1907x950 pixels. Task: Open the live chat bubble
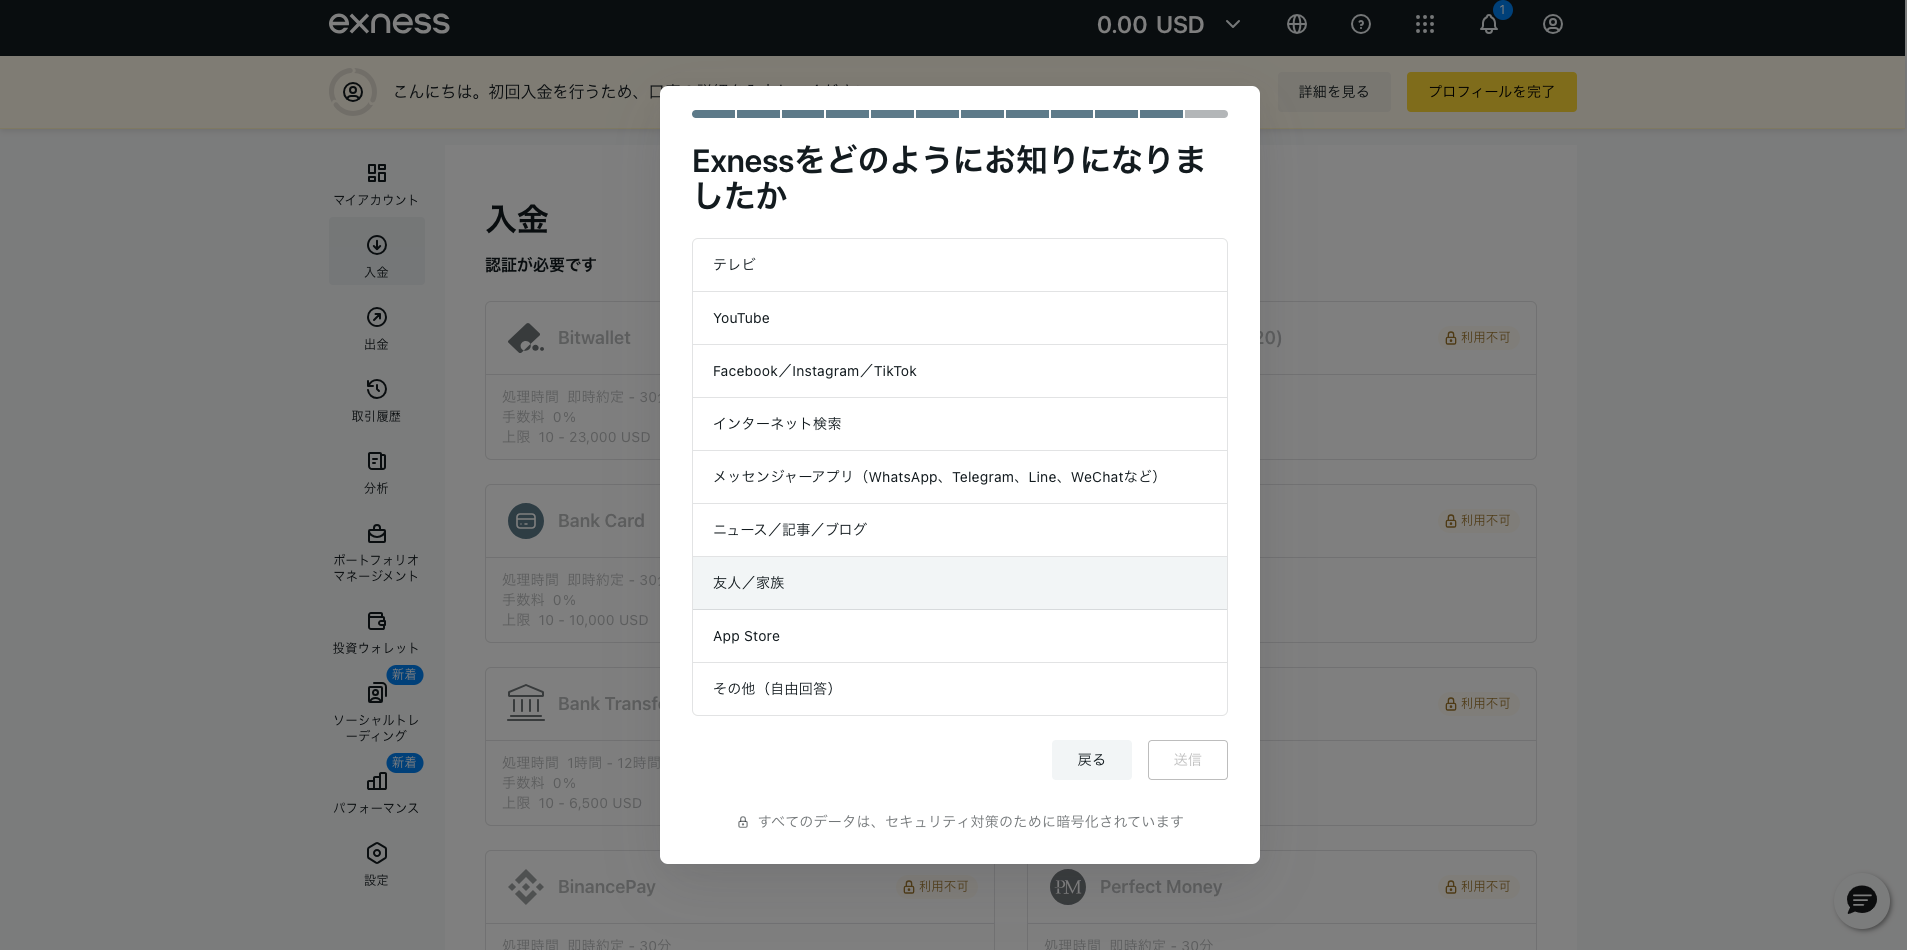click(1861, 901)
